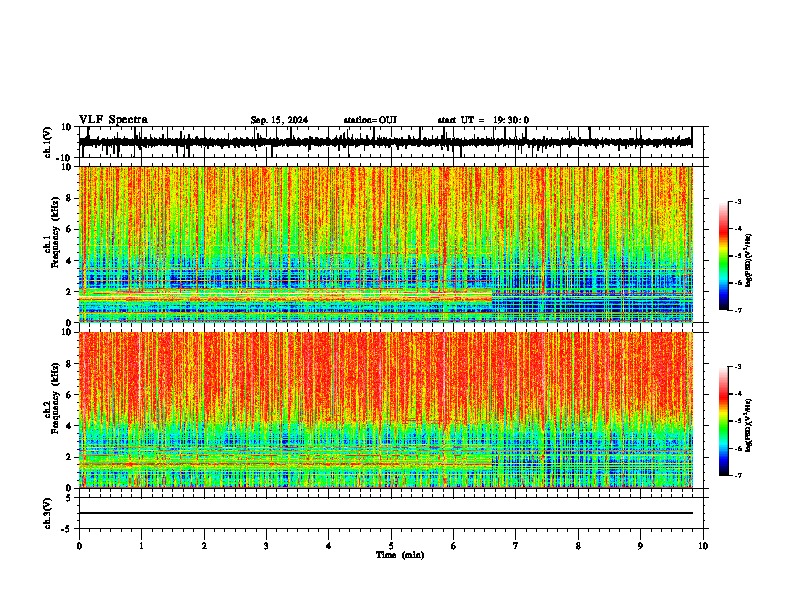Click the '6' kHz tick on ch.2 axis
The image size is (792, 612).
[x=69, y=395]
